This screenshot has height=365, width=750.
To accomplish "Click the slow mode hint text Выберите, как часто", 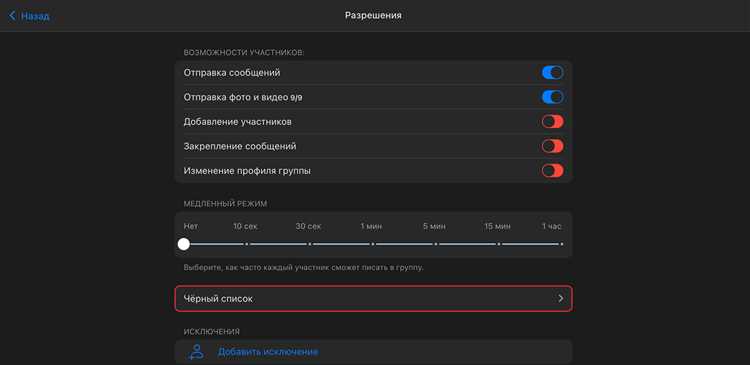I will pos(304,268).
